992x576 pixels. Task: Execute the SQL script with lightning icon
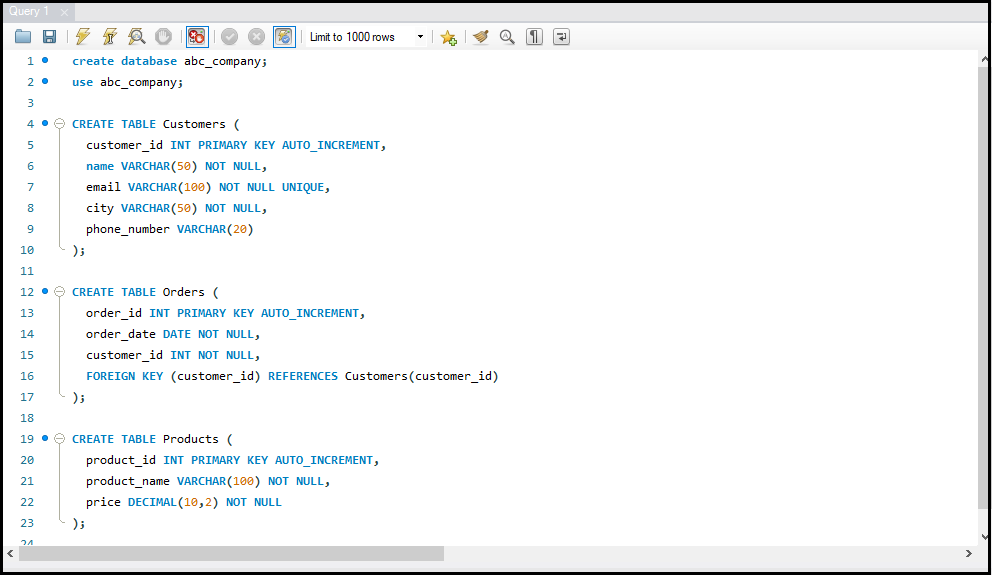click(83, 37)
